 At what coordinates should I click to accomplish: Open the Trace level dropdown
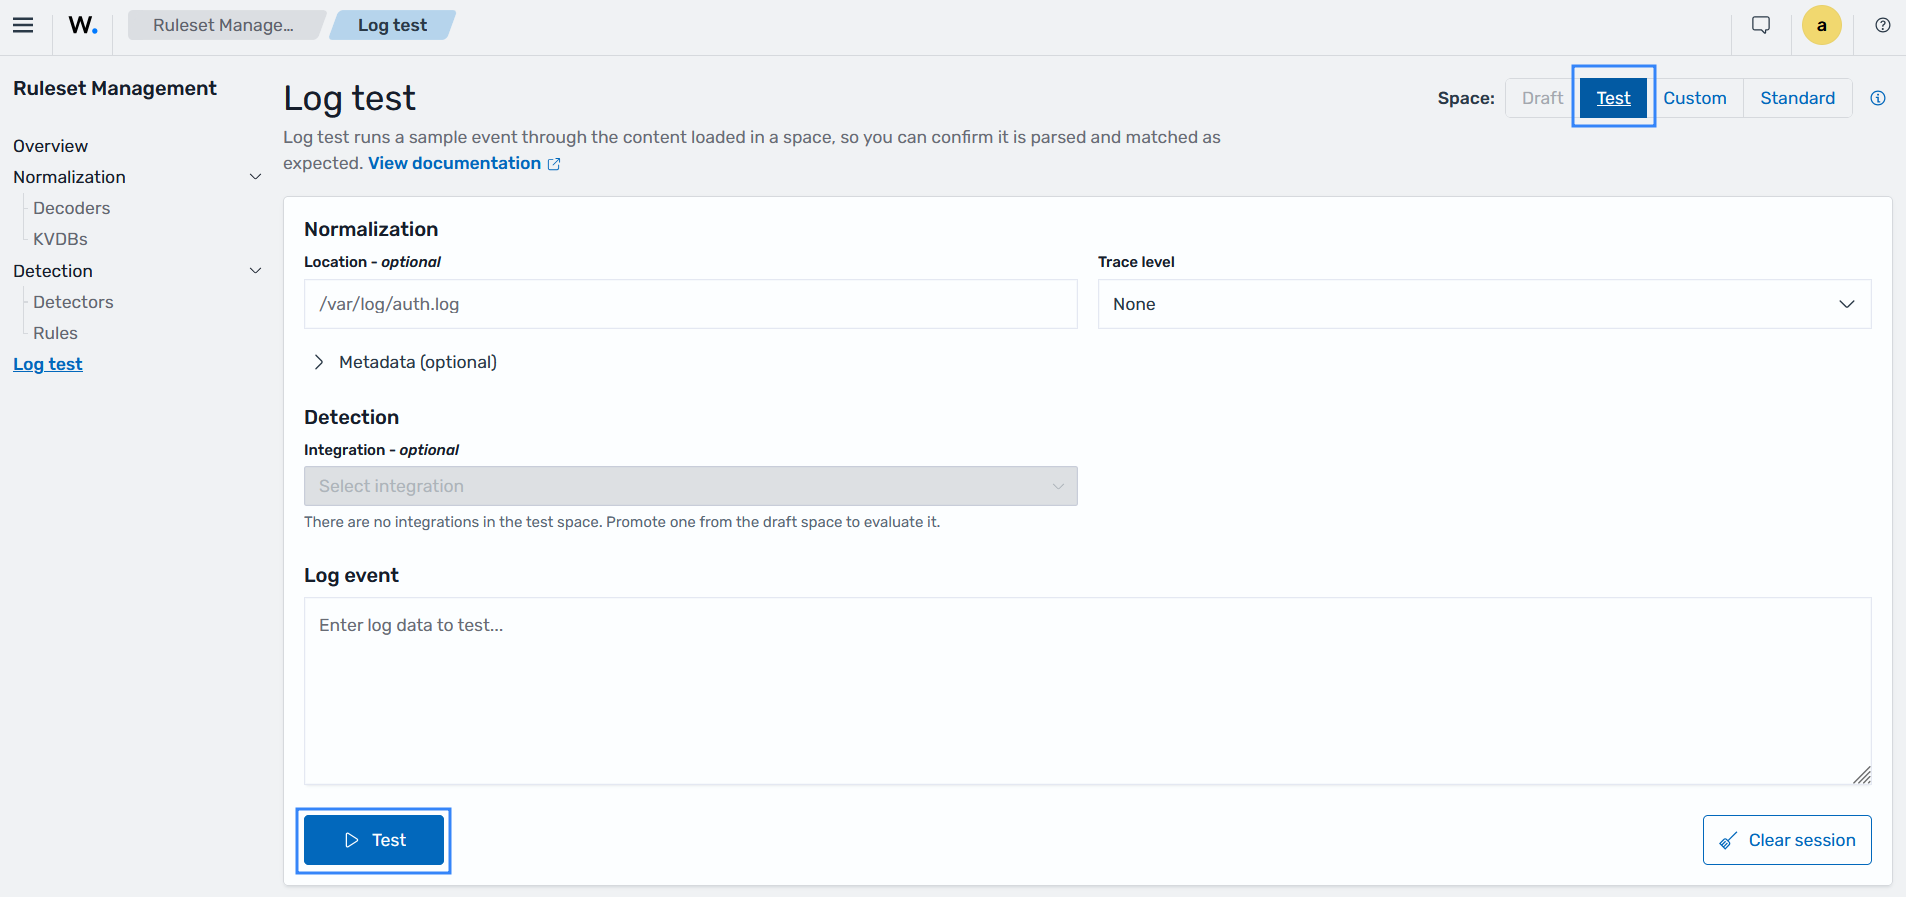click(1484, 304)
